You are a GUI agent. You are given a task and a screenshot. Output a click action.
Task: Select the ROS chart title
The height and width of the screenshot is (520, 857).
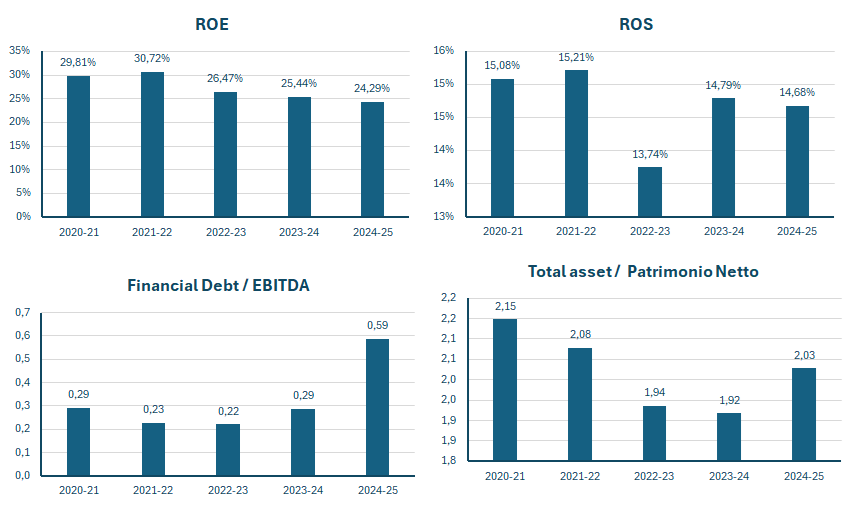pyautogui.click(x=636, y=24)
